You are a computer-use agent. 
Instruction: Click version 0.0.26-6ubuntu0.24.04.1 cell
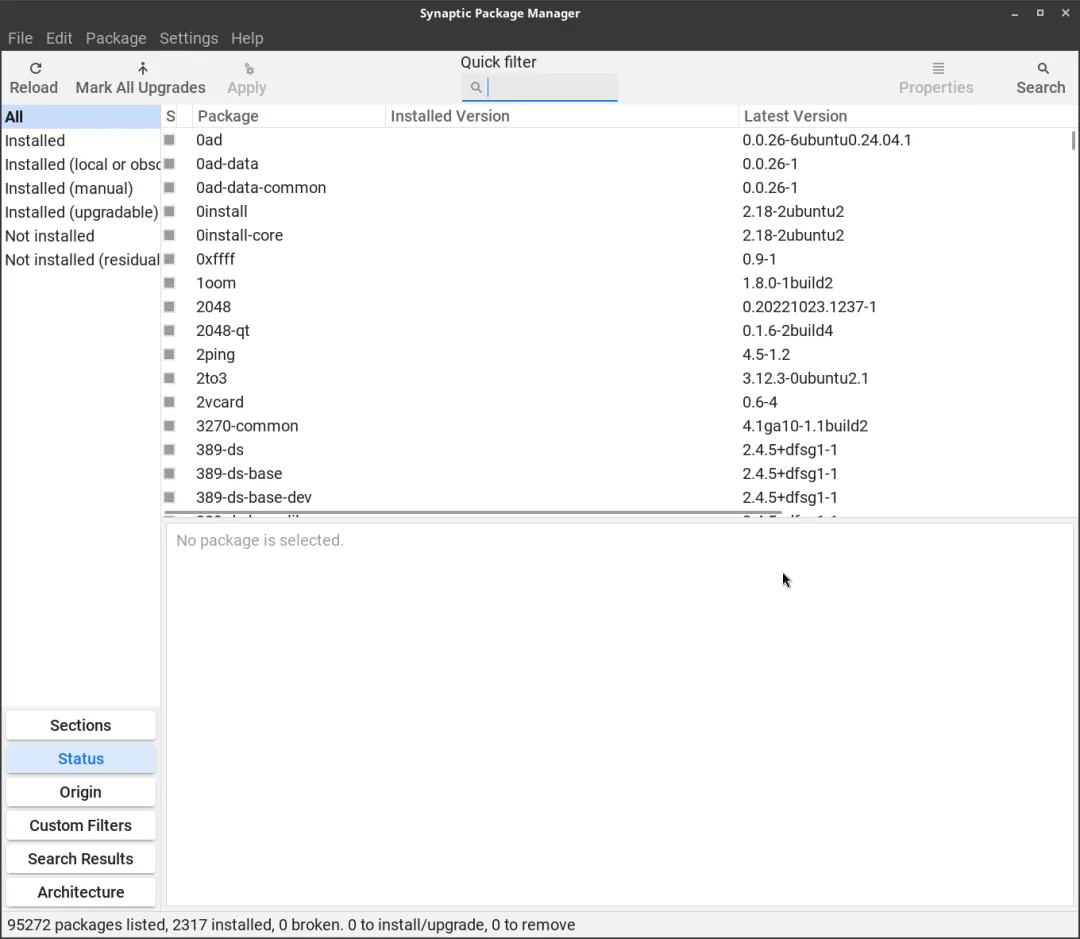click(x=827, y=140)
